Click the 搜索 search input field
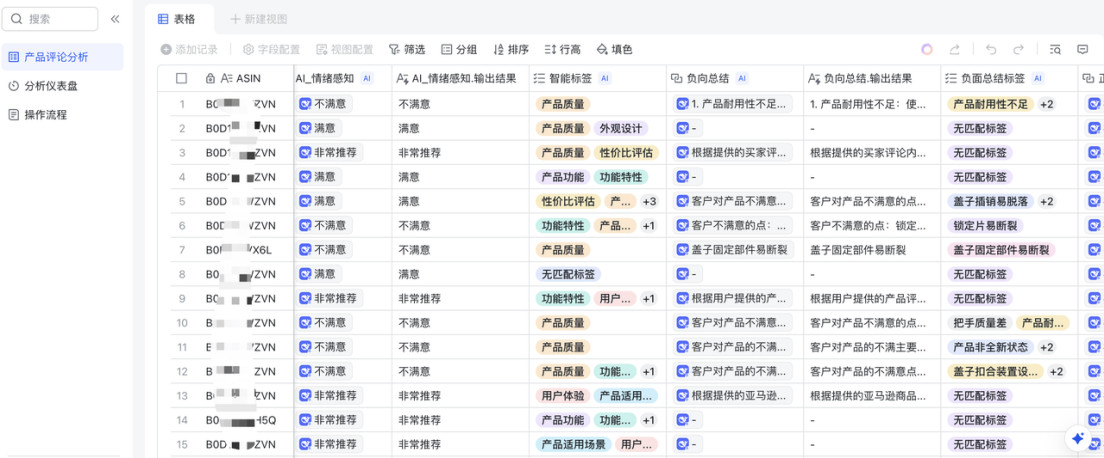This screenshot has width=1104, height=458. coord(52,19)
